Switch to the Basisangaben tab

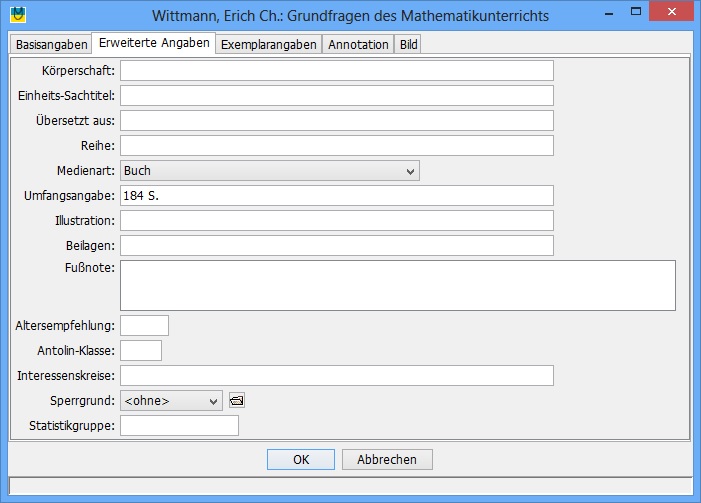coord(51,45)
